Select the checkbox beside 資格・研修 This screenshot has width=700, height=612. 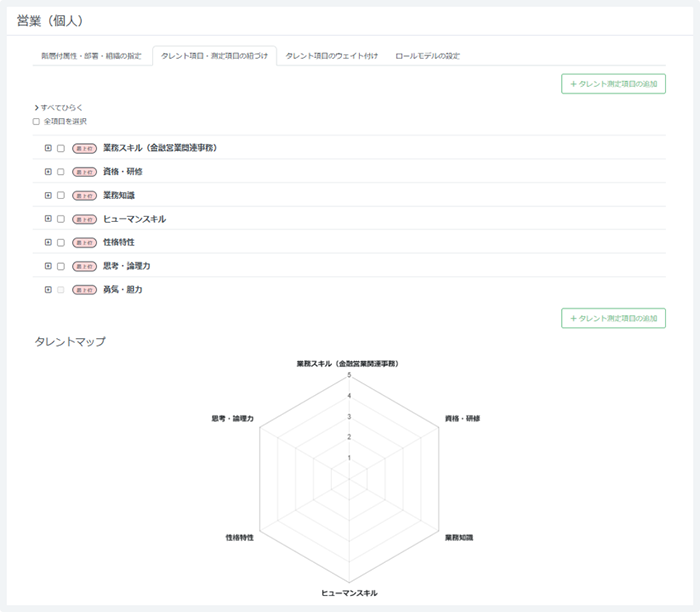click(61, 172)
